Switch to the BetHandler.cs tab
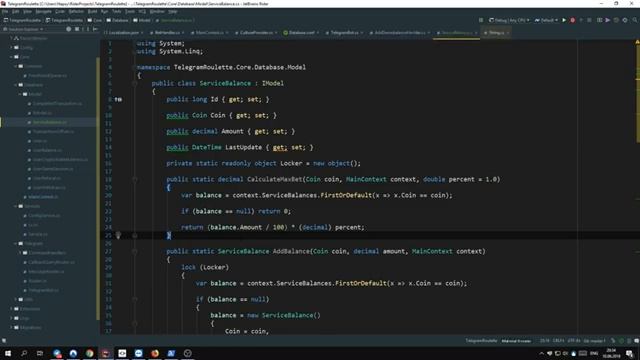This screenshot has height=360, width=640. point(167,32)
